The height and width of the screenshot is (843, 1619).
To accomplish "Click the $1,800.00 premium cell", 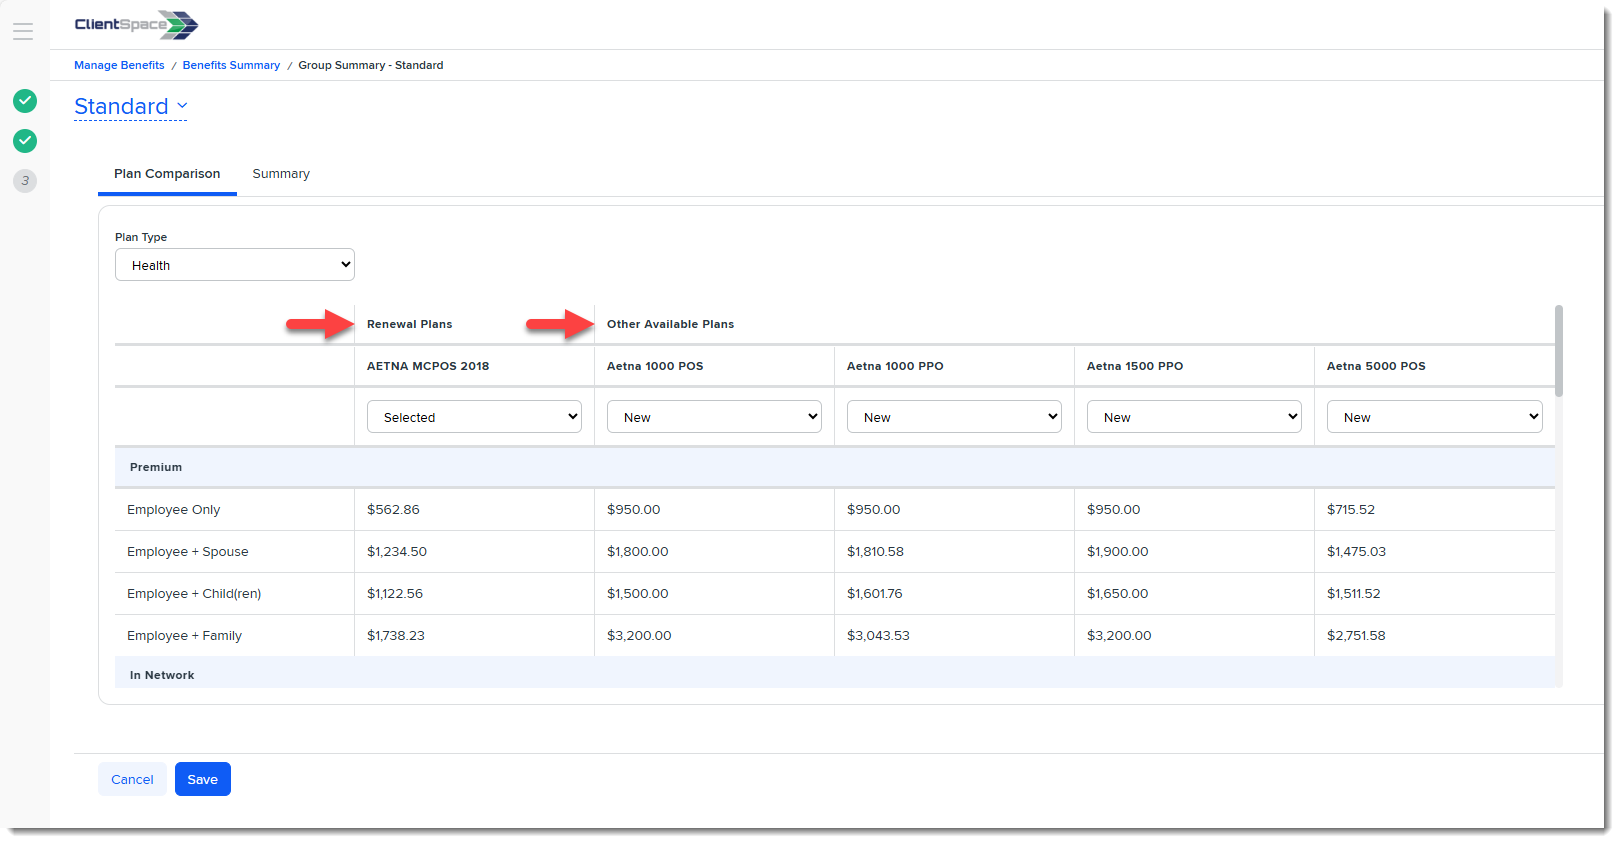I will [638, 551].
